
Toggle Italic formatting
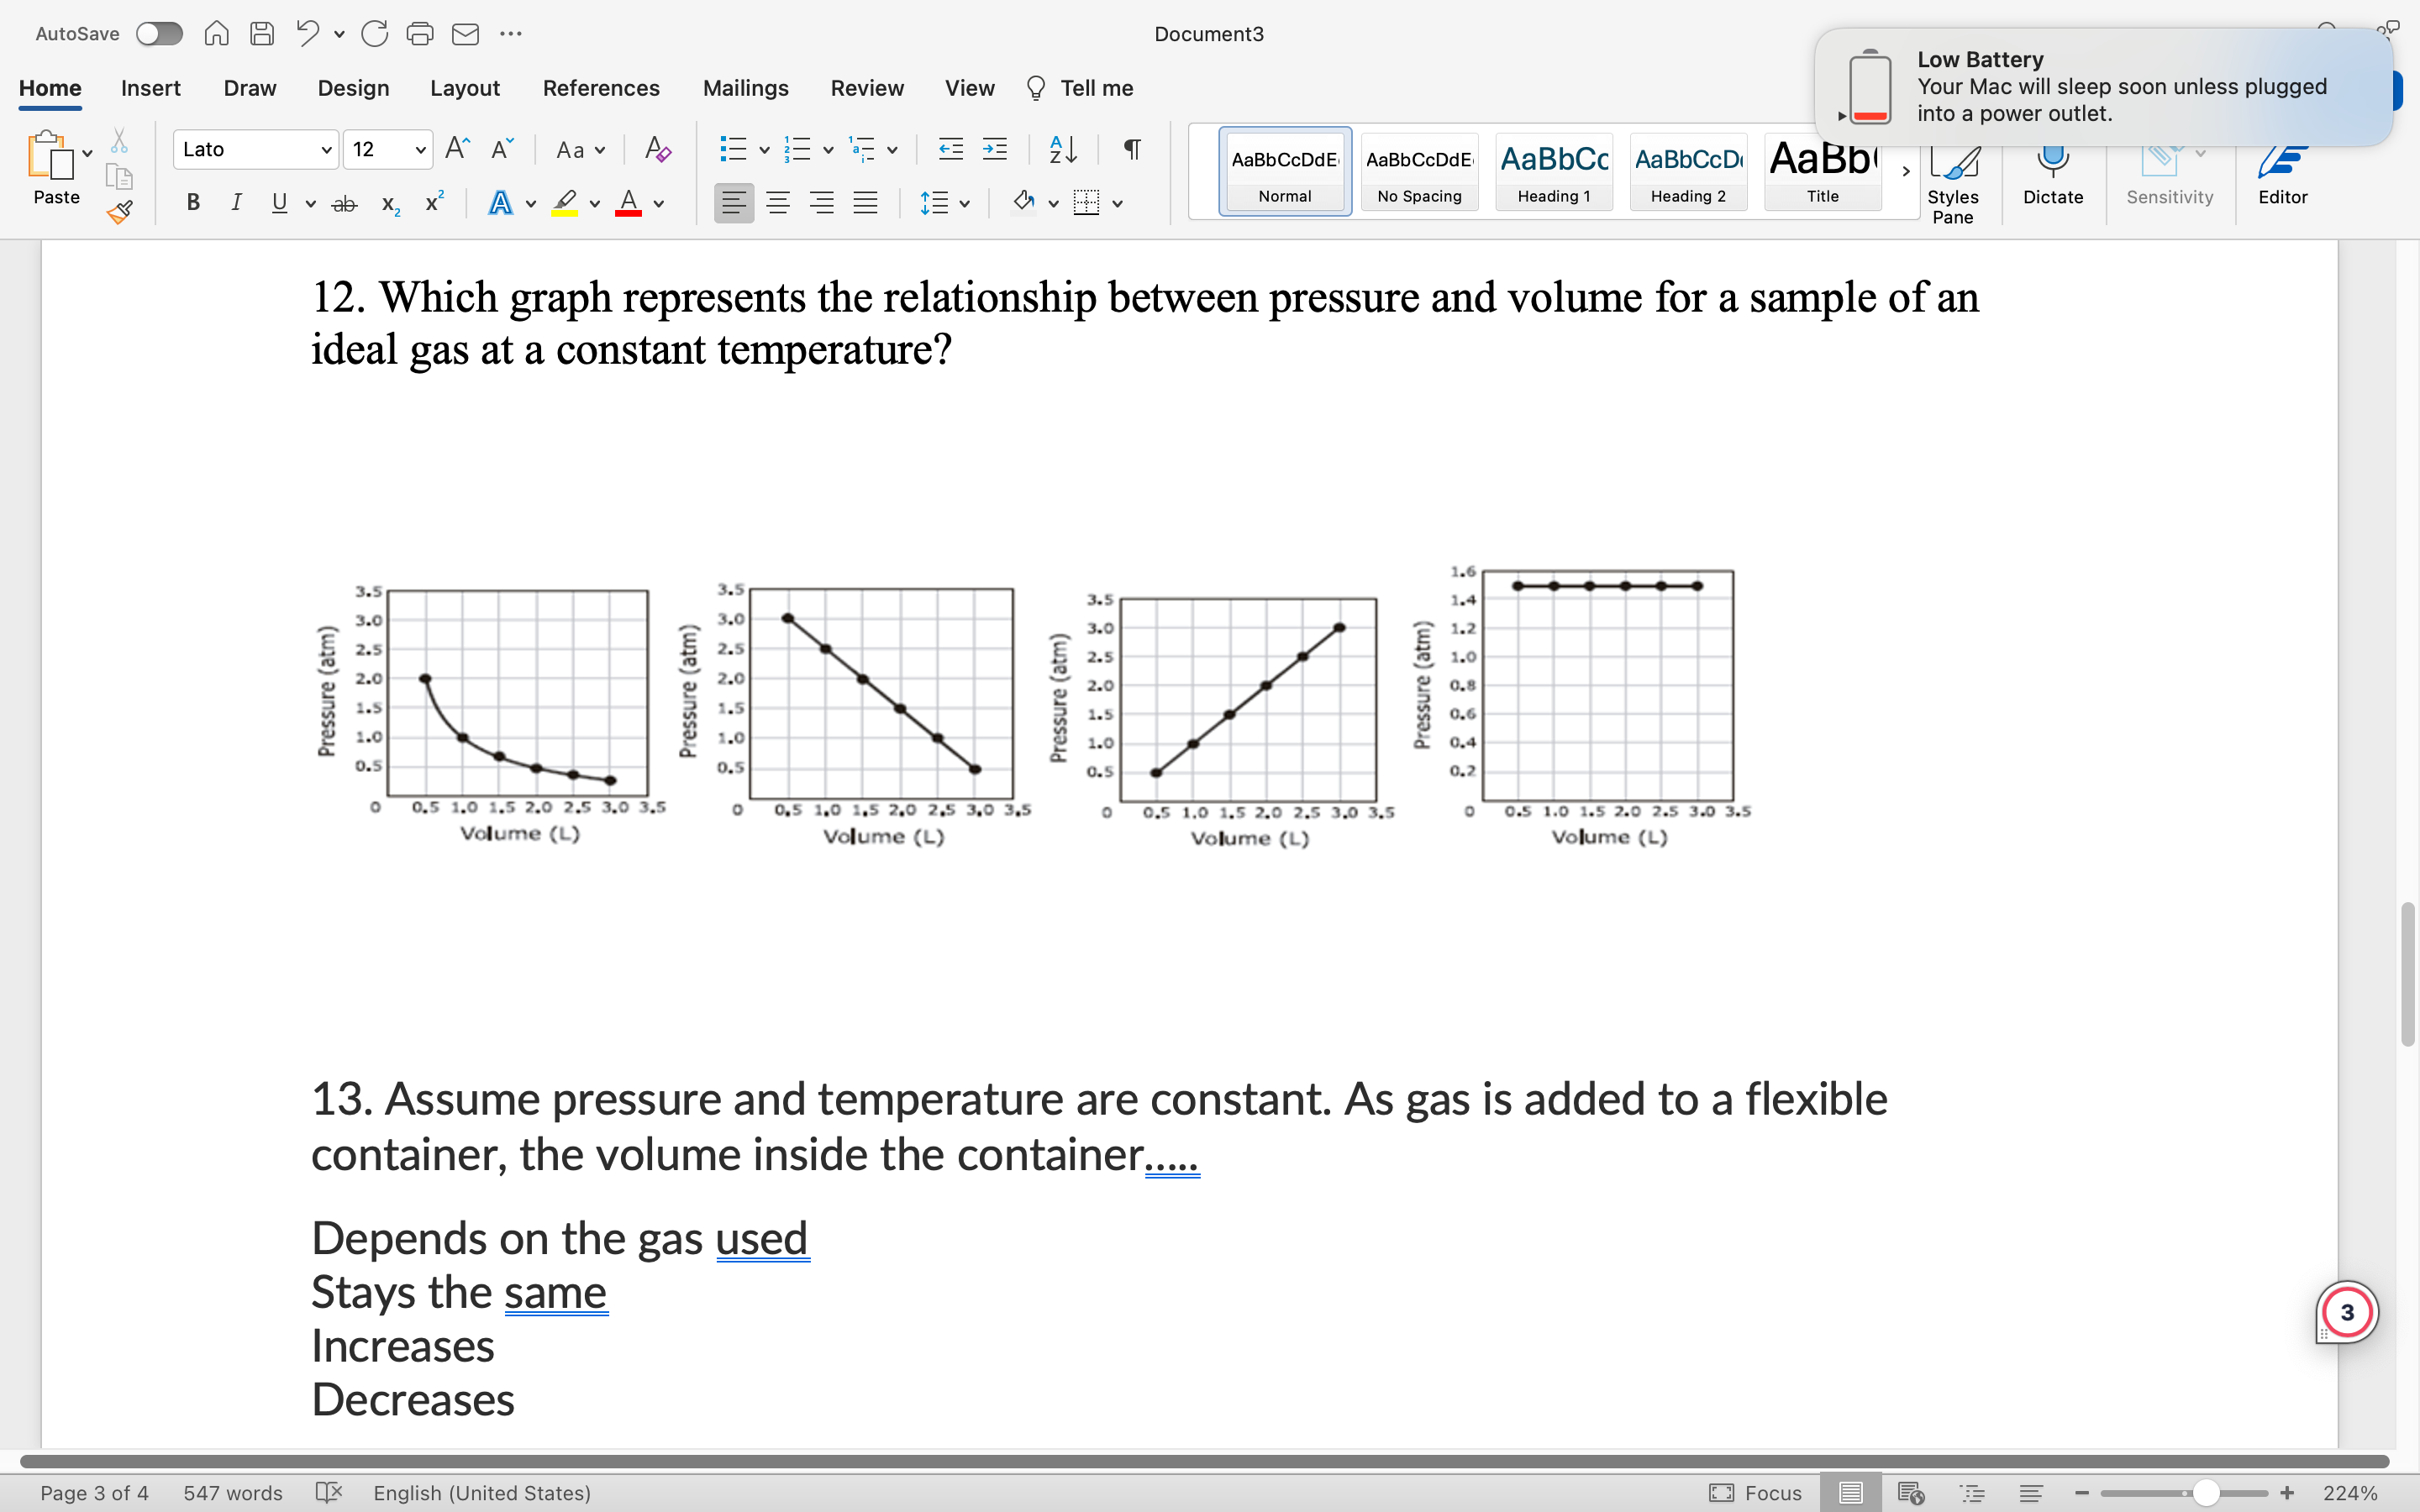coord(236,203)
